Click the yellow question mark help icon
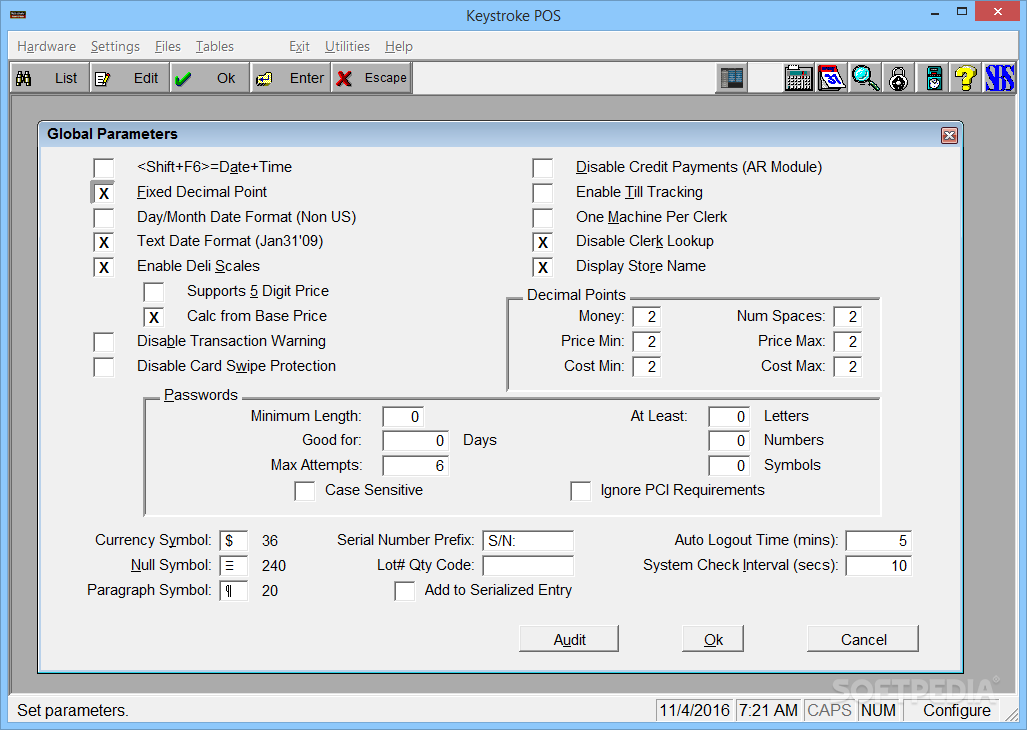 tap(965, 78)
